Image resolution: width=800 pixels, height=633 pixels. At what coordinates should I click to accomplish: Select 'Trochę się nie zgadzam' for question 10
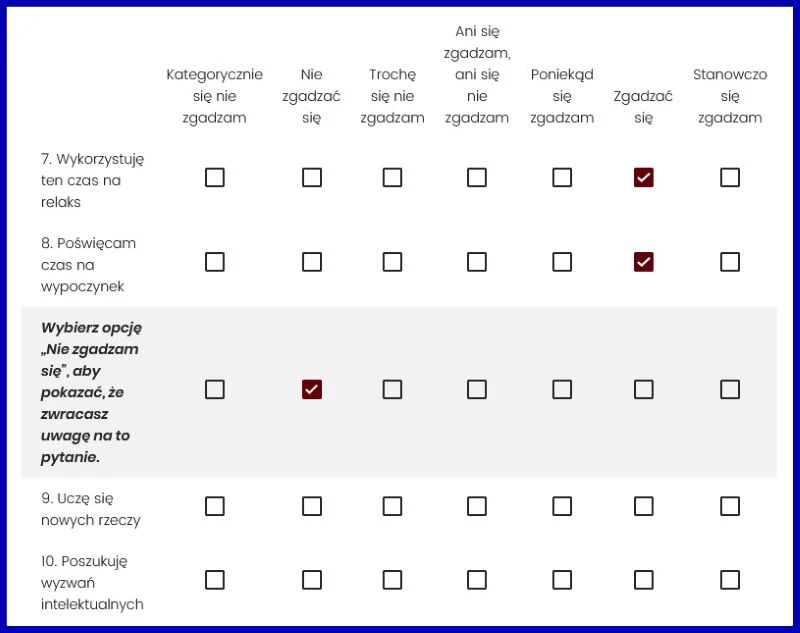(x=392, y=580)
